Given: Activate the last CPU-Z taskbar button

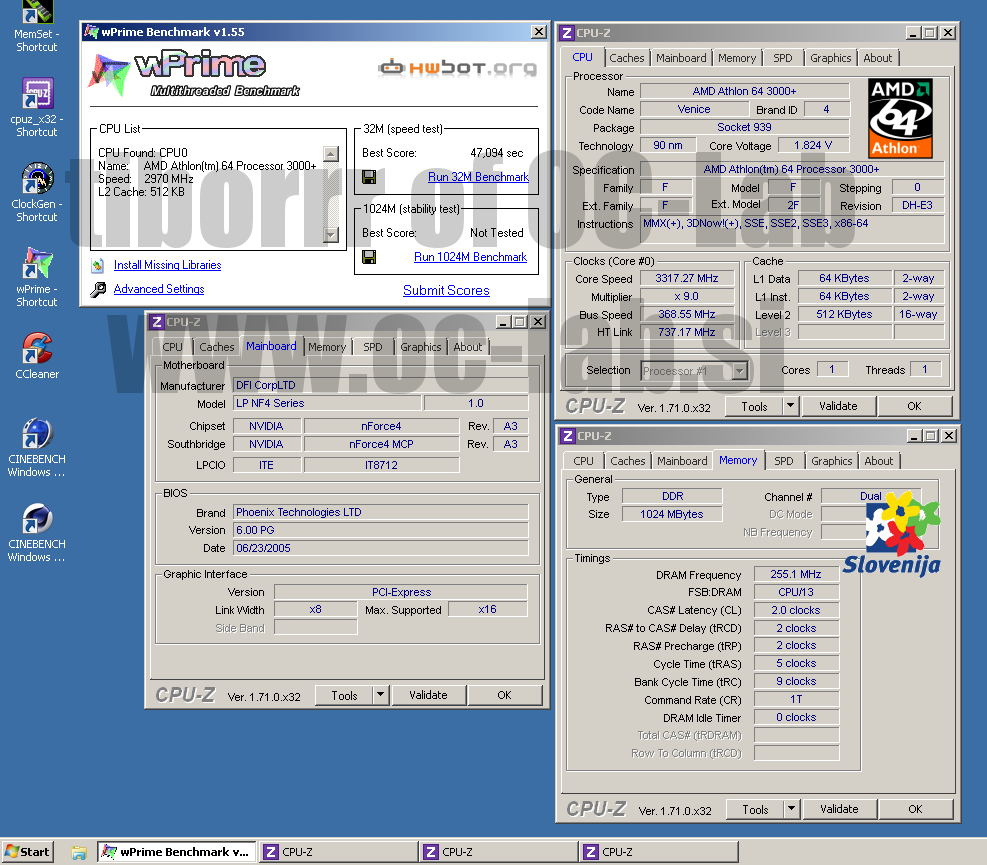Looking at the screenshot, I should (658, 852).
